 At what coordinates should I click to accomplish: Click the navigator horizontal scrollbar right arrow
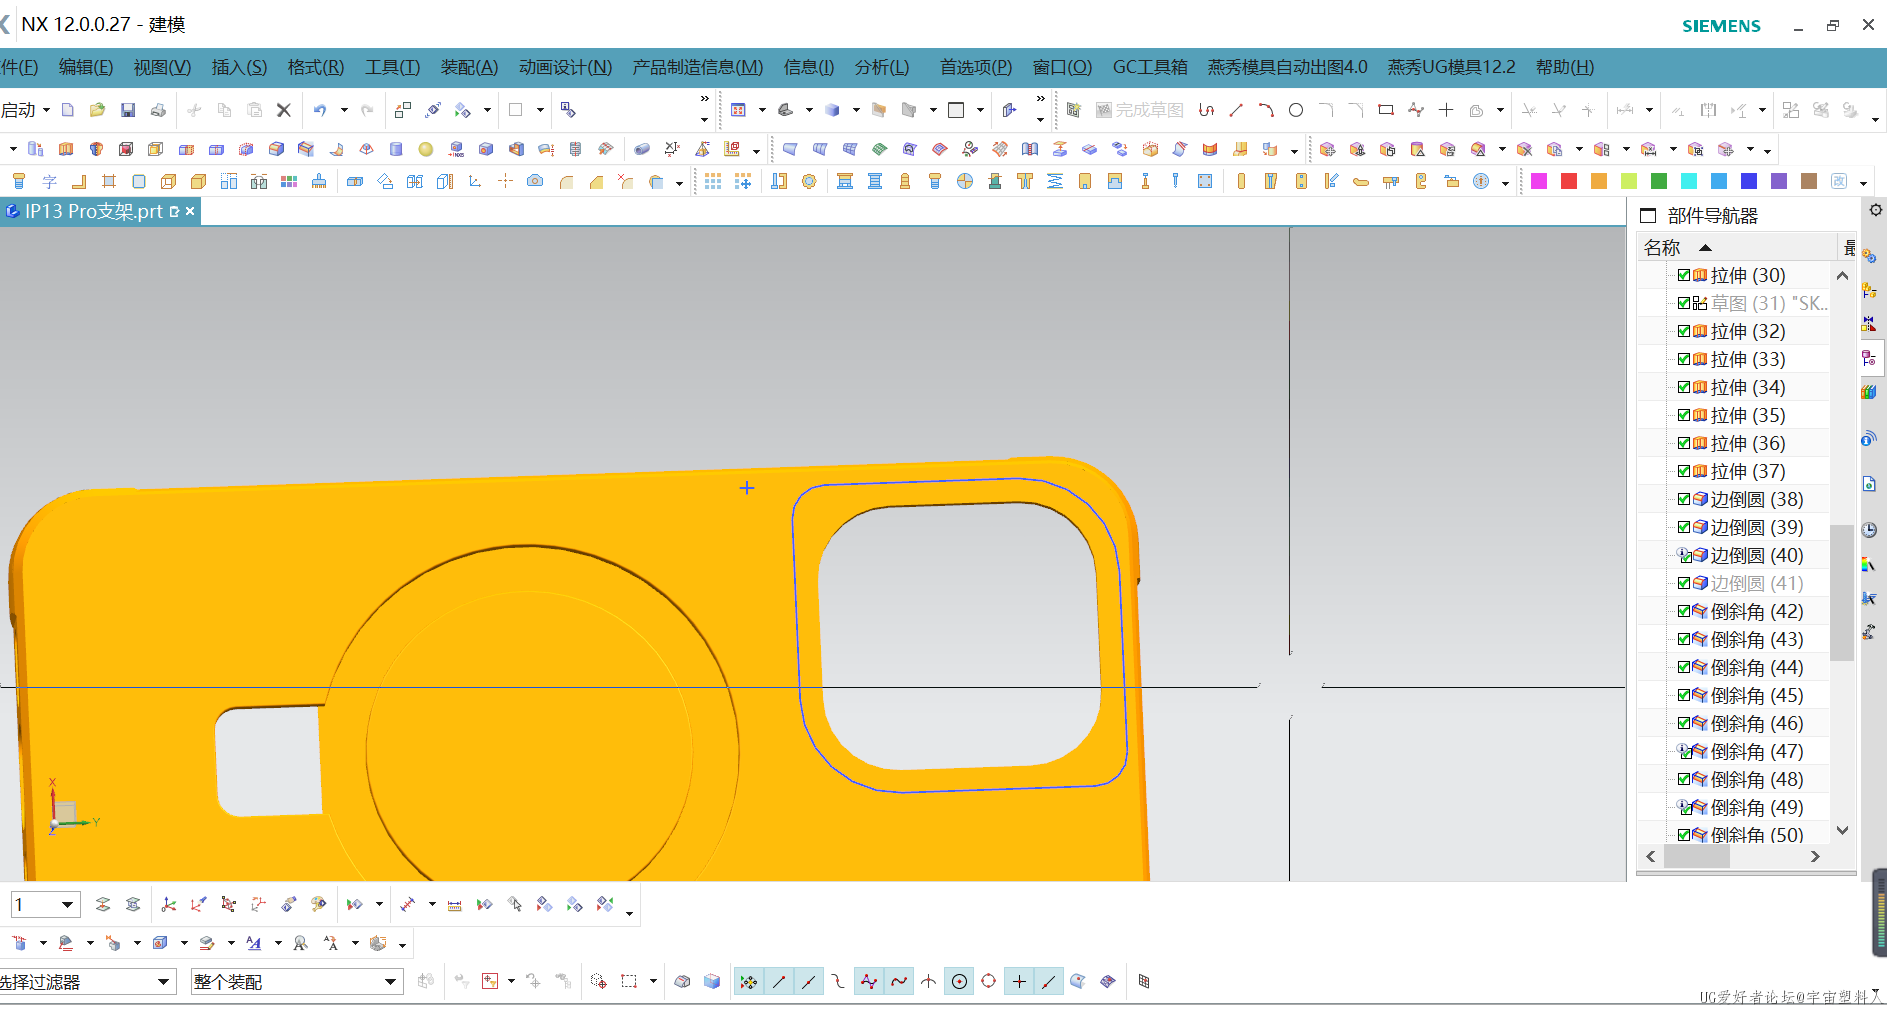[1815, 856]
